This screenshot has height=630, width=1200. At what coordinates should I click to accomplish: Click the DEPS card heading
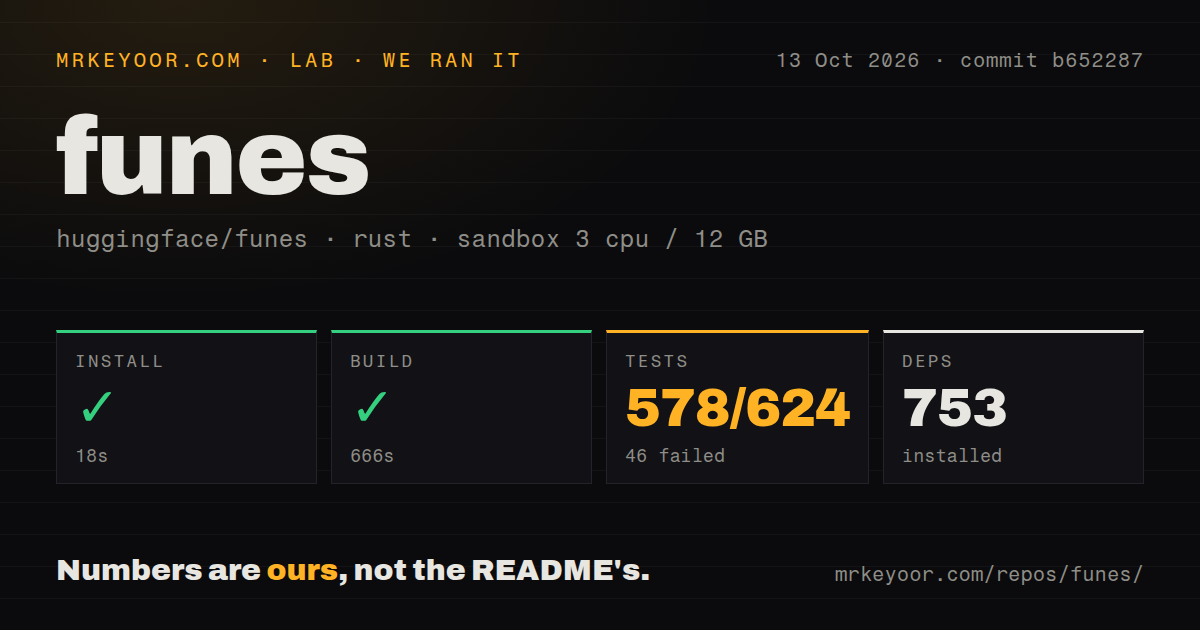928,362
